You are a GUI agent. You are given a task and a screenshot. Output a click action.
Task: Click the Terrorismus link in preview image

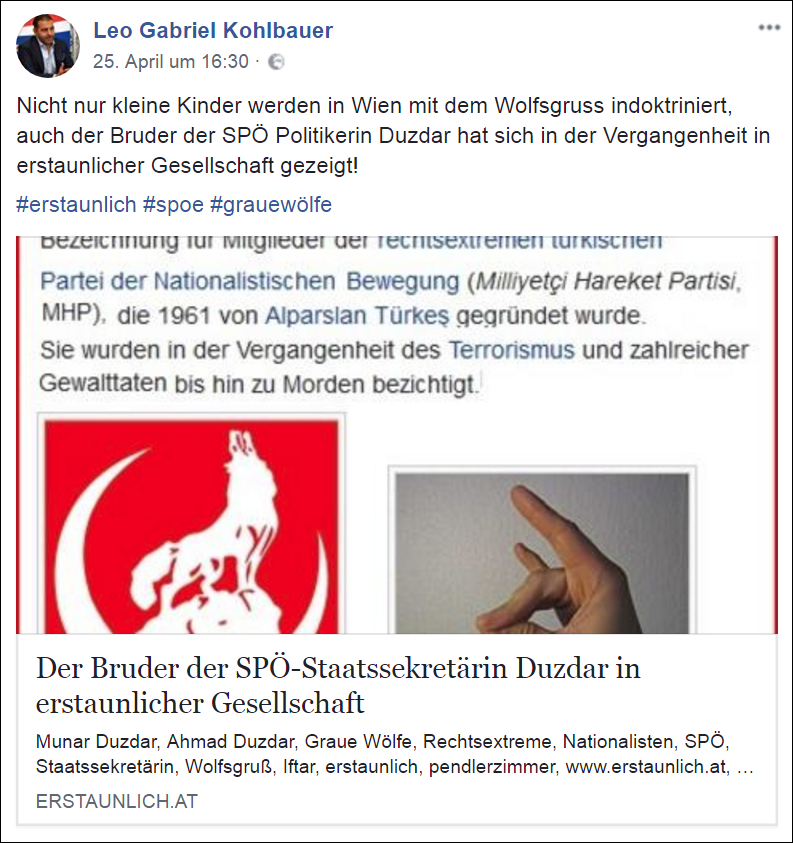click(x=512, y=351)
